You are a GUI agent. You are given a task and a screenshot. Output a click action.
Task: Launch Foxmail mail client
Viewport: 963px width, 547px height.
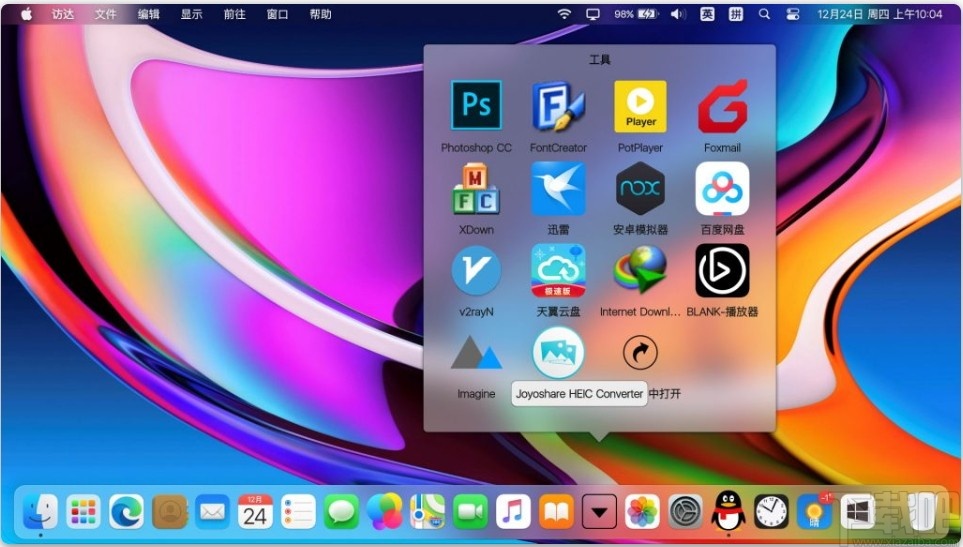722,106
